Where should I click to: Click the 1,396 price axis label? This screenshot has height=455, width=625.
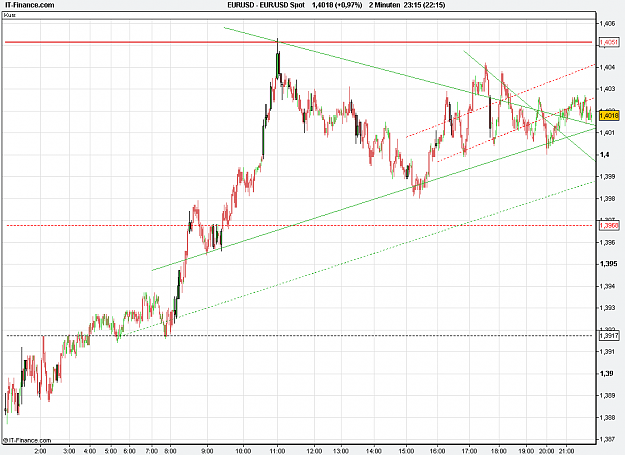click(607, 242)
